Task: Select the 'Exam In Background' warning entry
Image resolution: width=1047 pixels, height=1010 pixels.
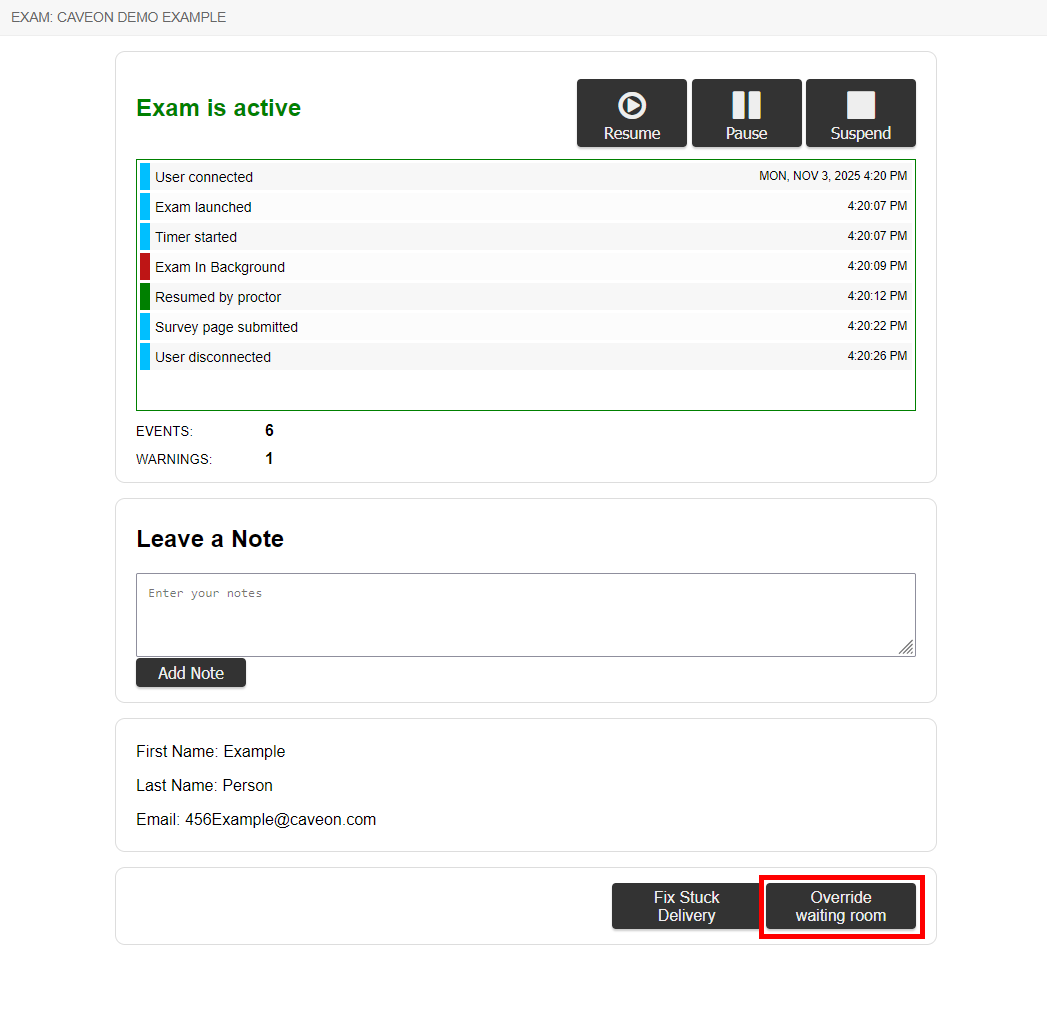Action: [x=526, y=267]
